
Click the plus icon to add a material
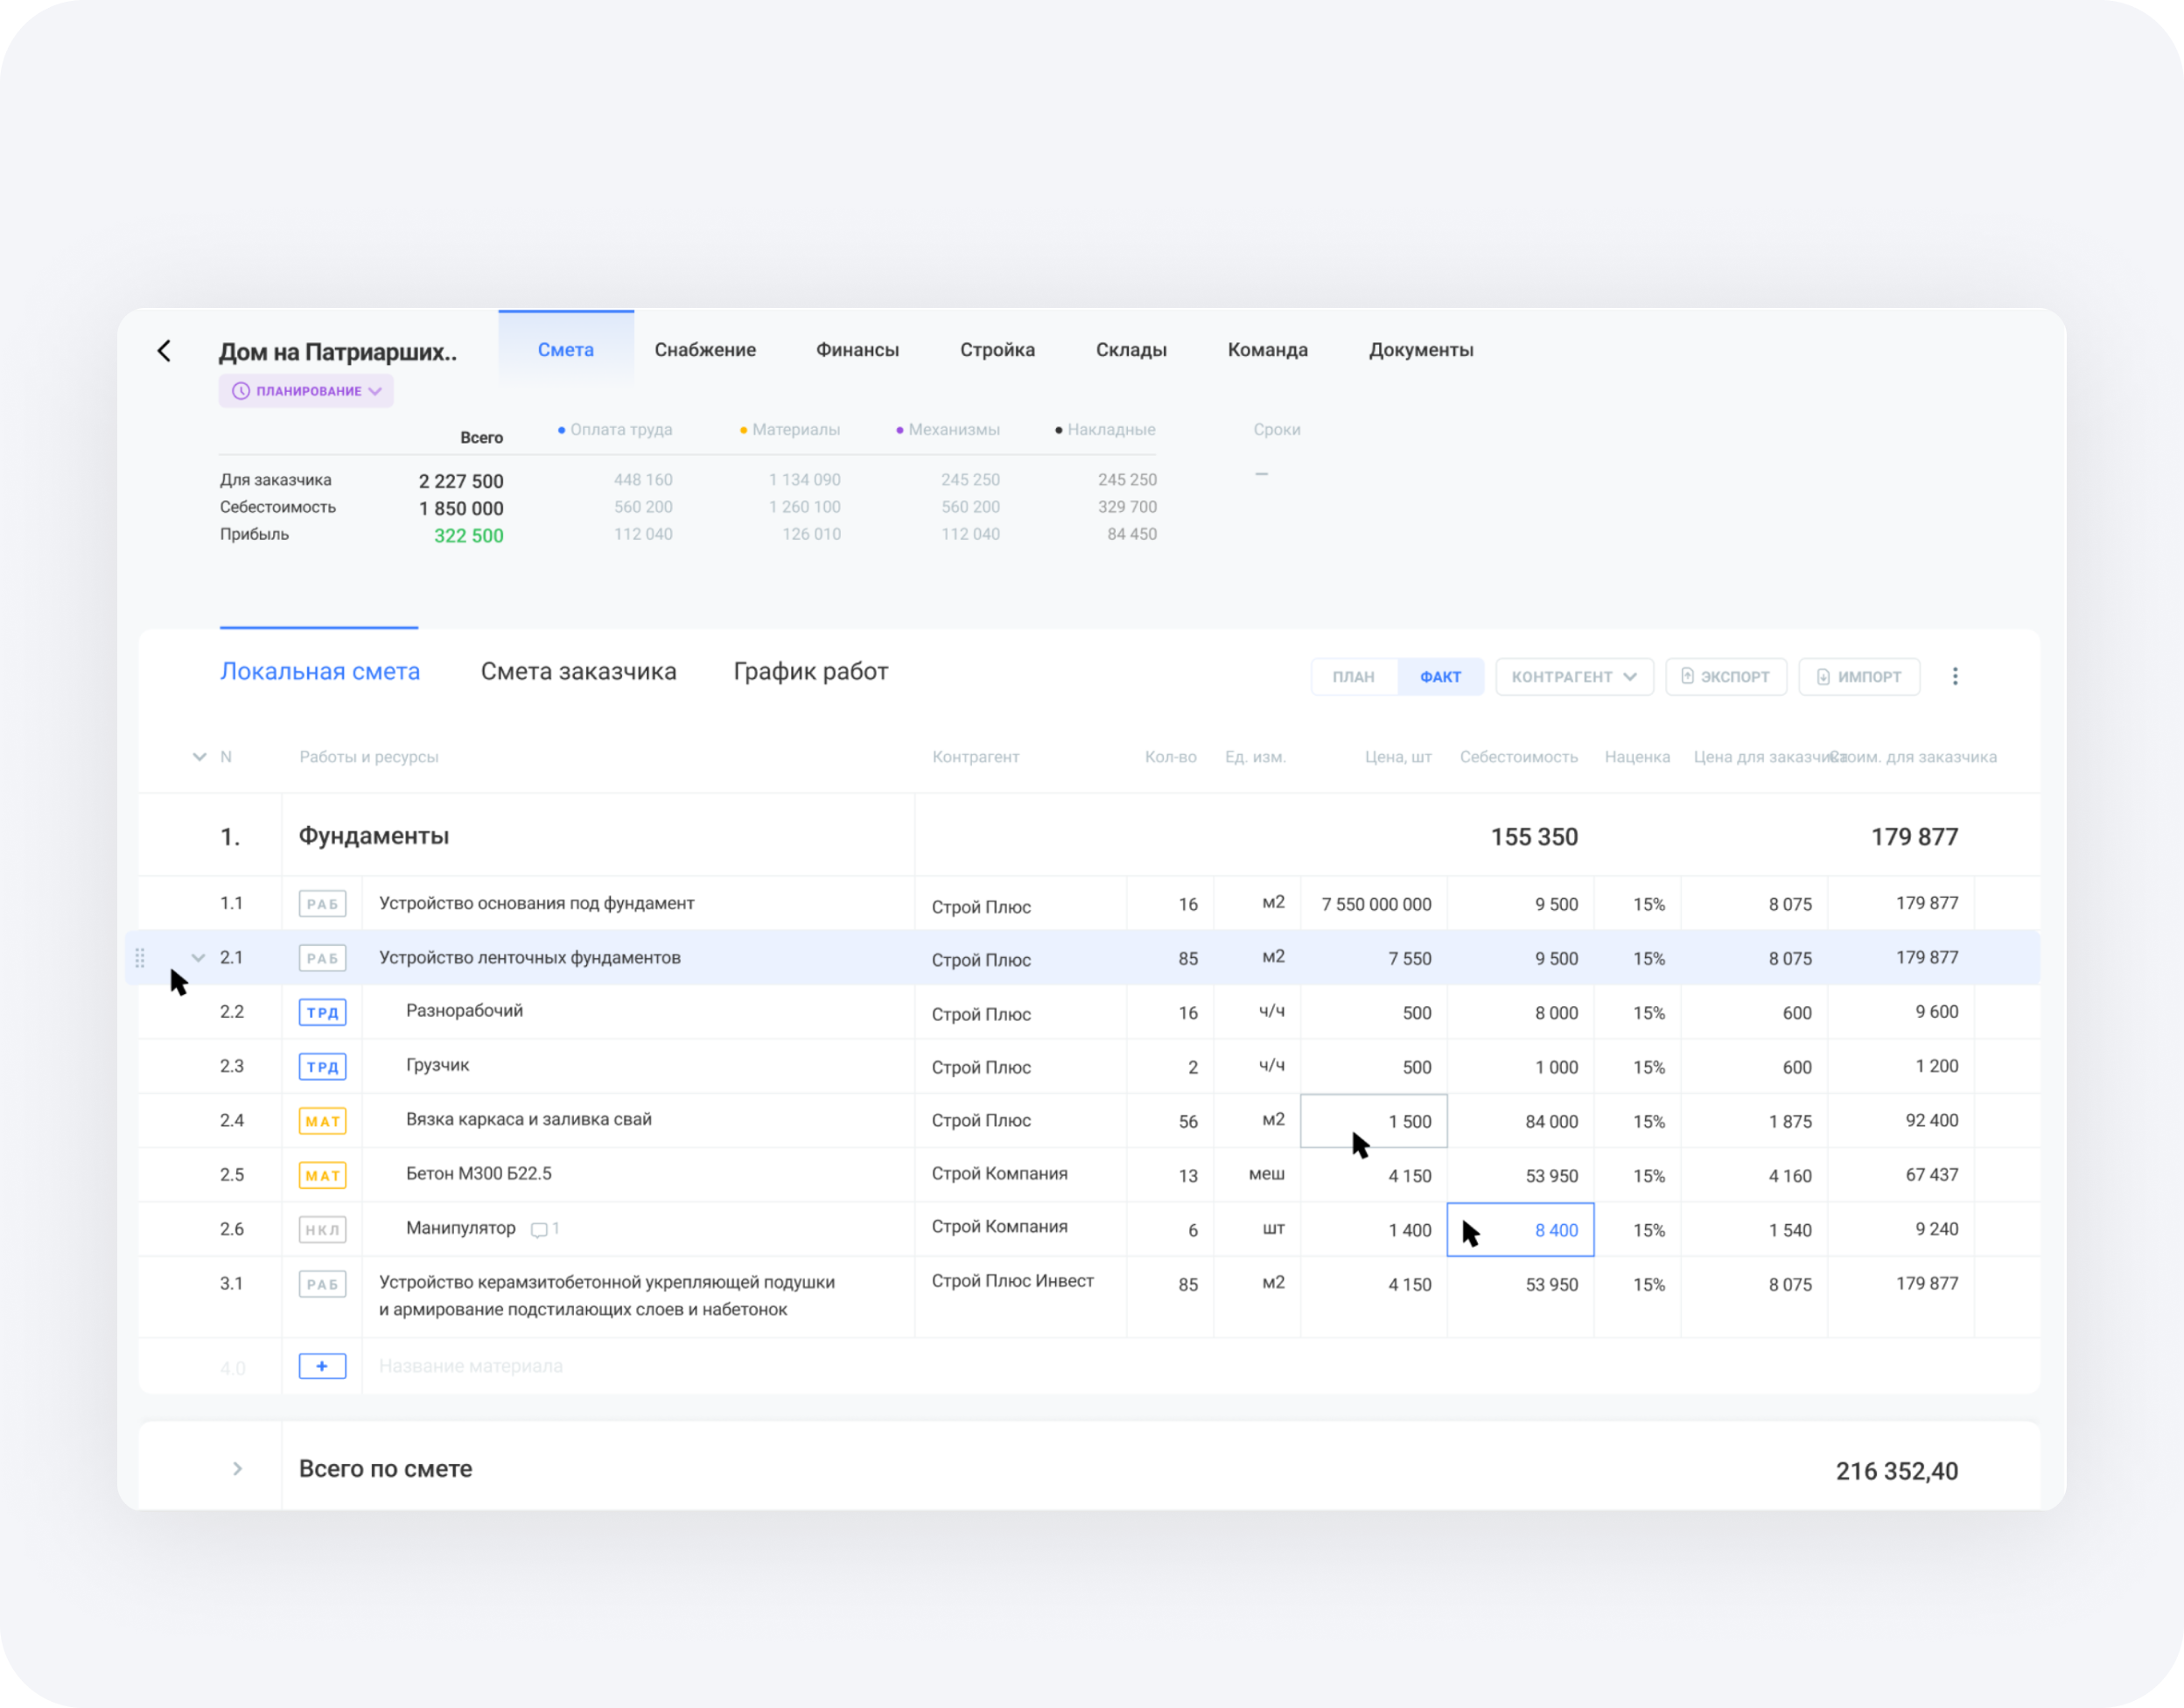click(x=322, y=1365)
